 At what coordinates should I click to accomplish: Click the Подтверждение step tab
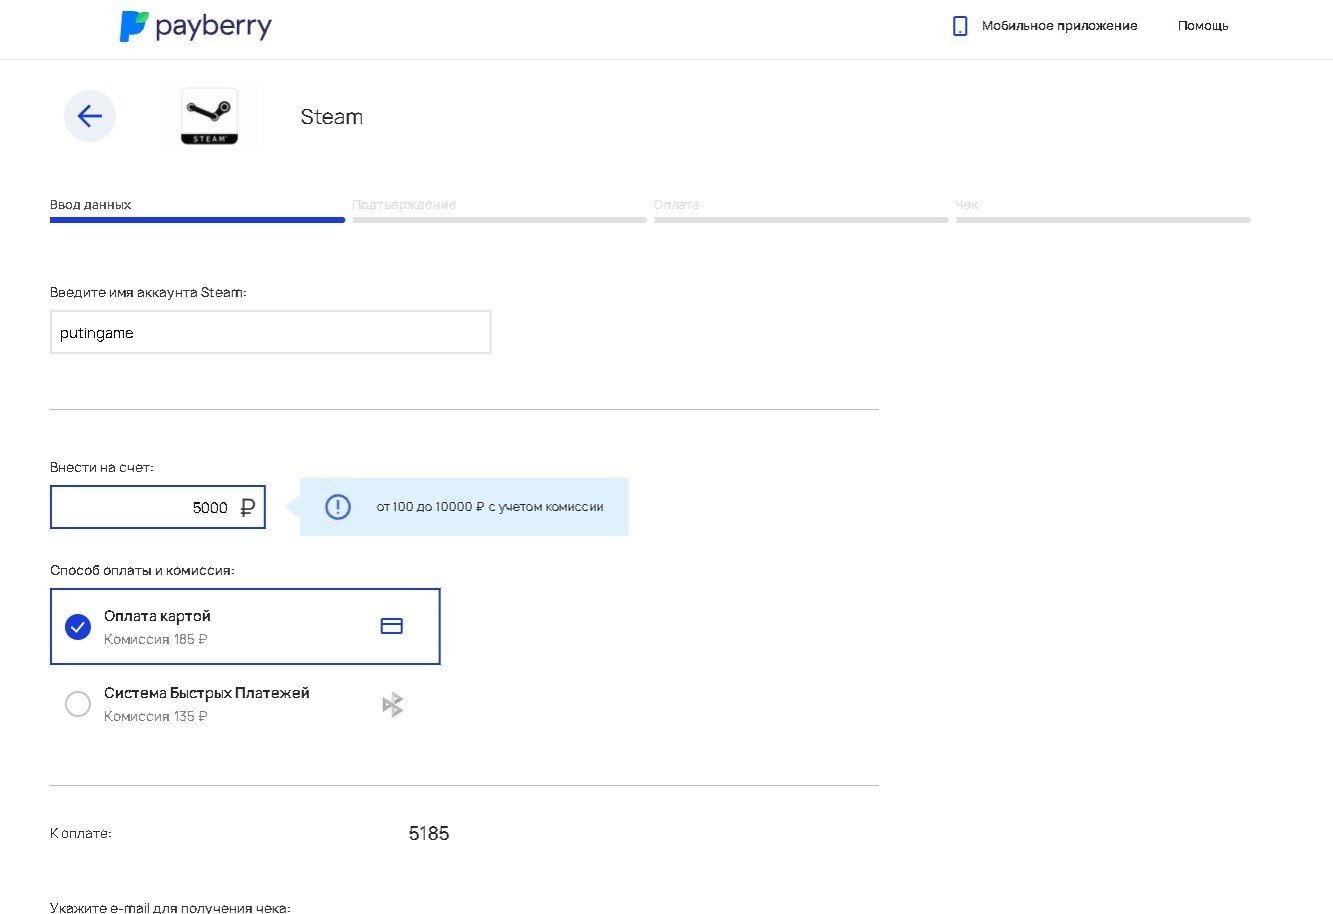(x=499, y=210)
